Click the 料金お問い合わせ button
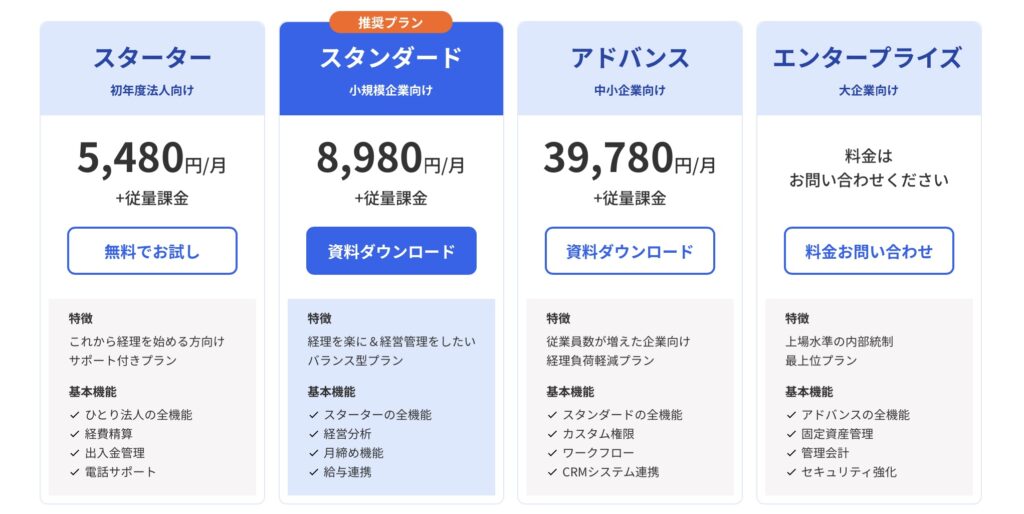Image resolution: width=1024 pixels, height=514 pixels. tap(868, 251)
